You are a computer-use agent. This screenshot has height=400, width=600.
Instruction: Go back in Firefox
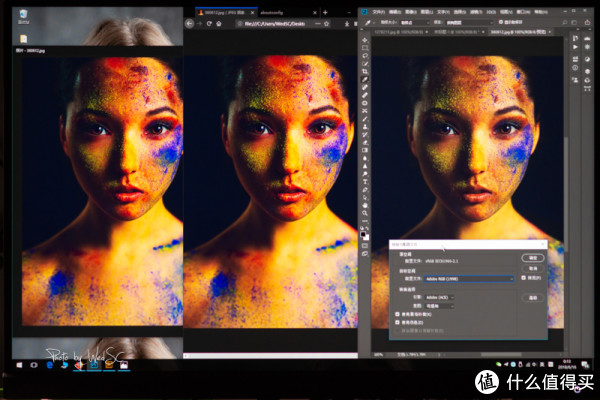[x=189, y=24]
